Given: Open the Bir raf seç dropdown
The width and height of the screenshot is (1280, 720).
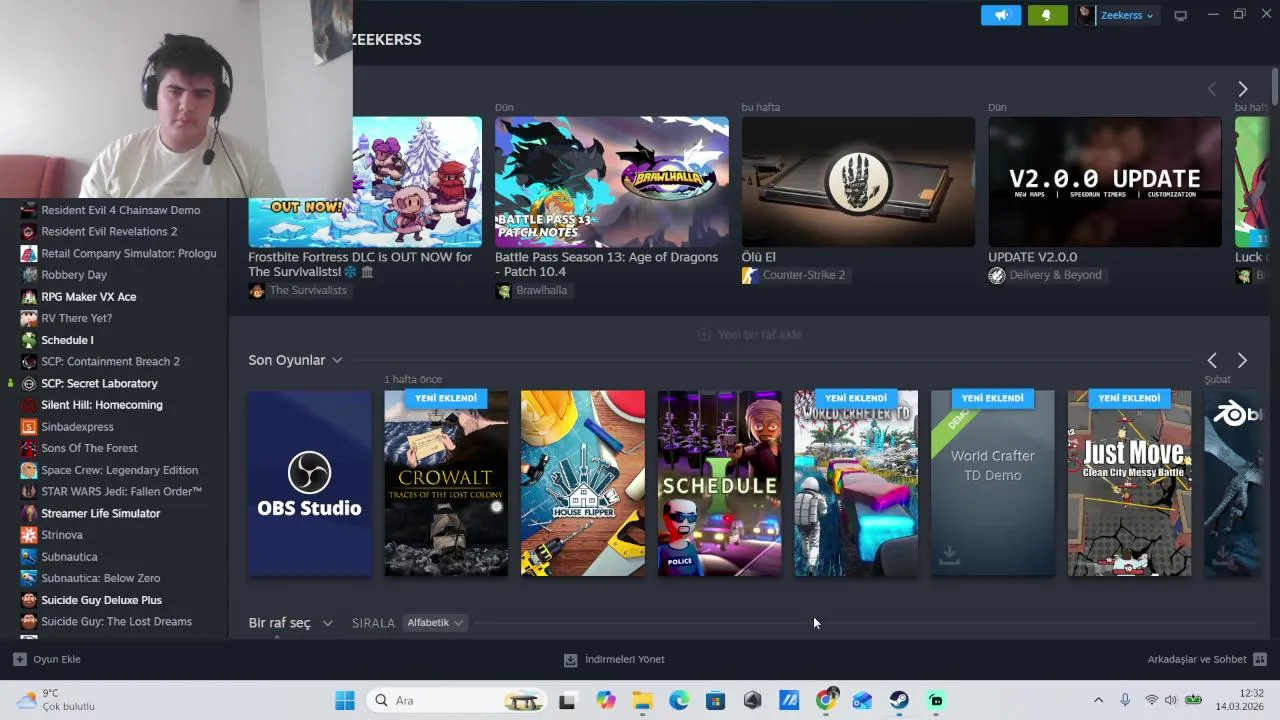Looking at the screenshot, I should (290, 623).
